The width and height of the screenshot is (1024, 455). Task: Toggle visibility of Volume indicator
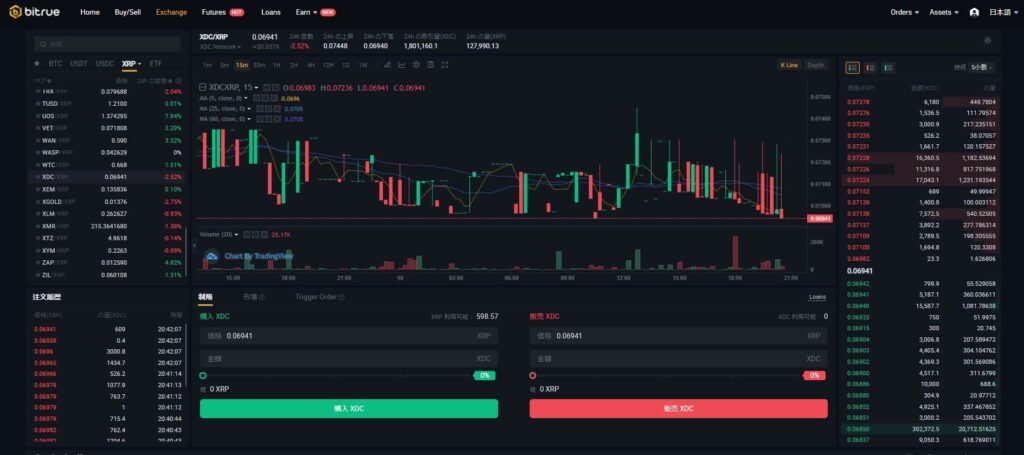pyautogui.click(x=247, y=234)
